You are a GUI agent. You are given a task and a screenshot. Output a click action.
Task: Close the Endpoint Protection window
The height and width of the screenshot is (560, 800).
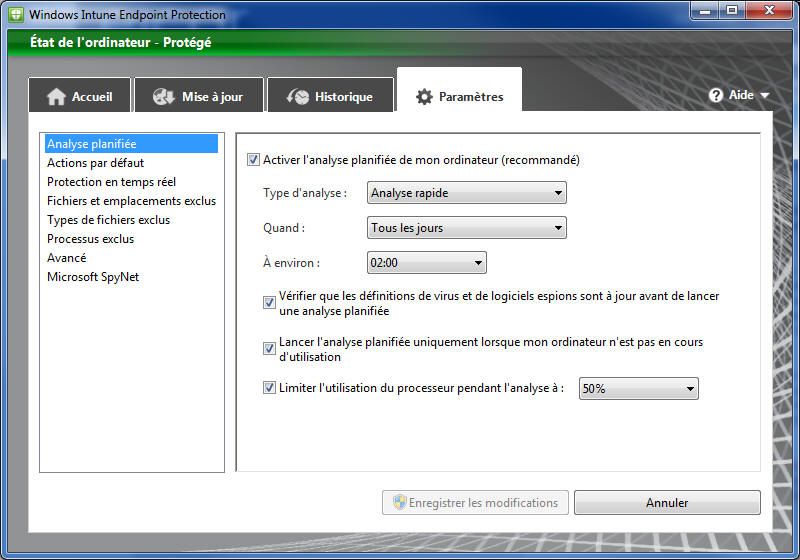coord(769,10)
